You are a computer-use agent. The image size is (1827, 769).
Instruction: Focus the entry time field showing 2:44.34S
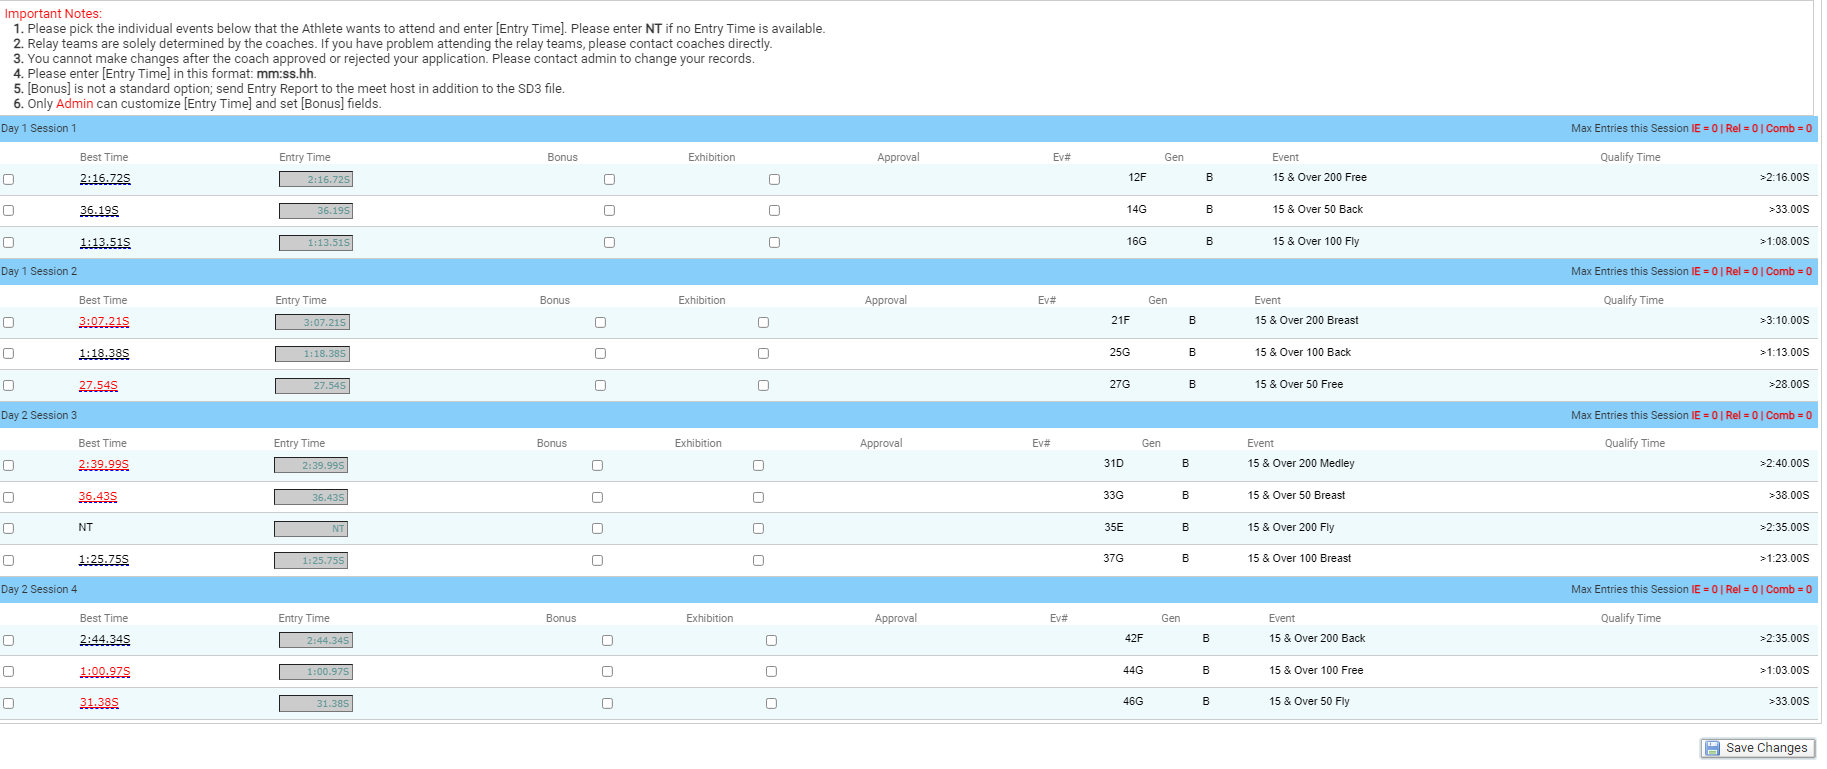point(316,641)
